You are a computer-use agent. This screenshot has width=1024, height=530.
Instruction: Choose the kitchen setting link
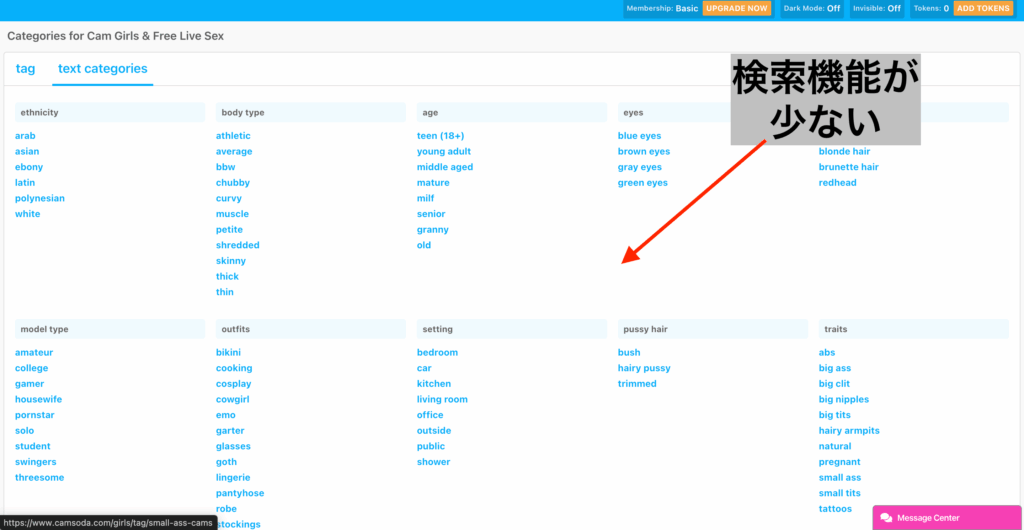coord(434,384)
